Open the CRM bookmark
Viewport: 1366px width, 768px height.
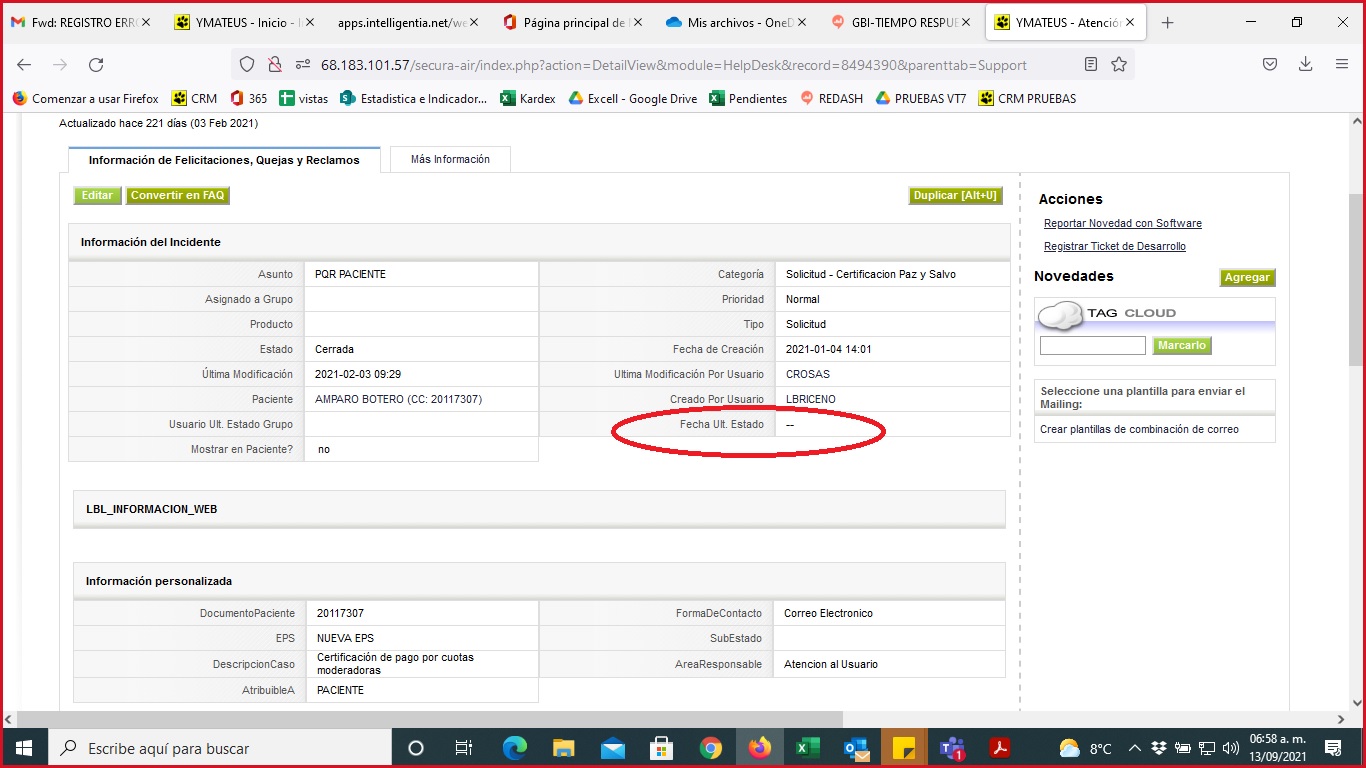[194, 98]
